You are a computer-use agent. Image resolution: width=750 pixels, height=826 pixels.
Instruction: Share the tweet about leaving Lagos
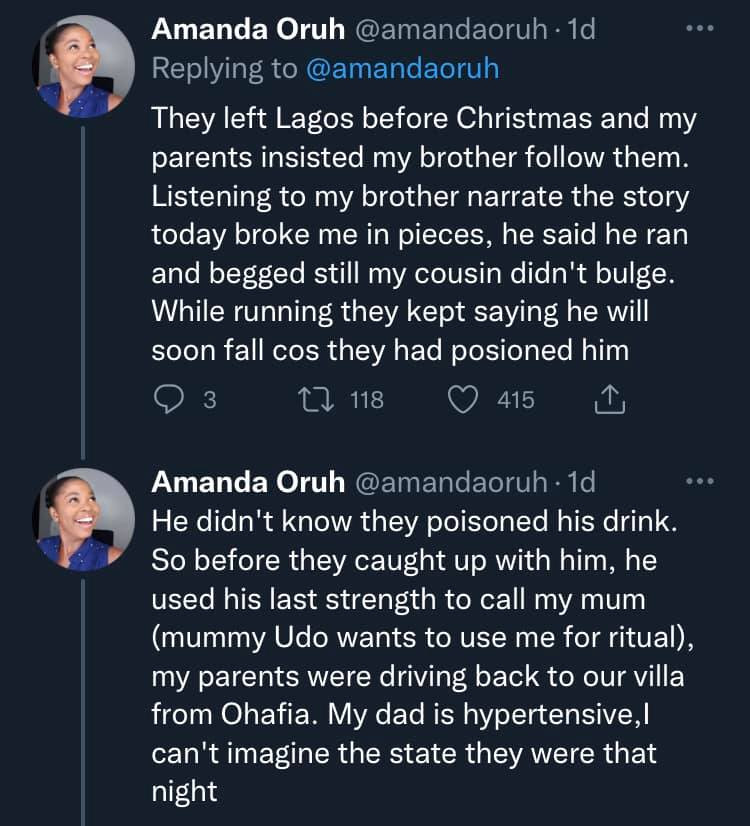[x=608, y=401]
